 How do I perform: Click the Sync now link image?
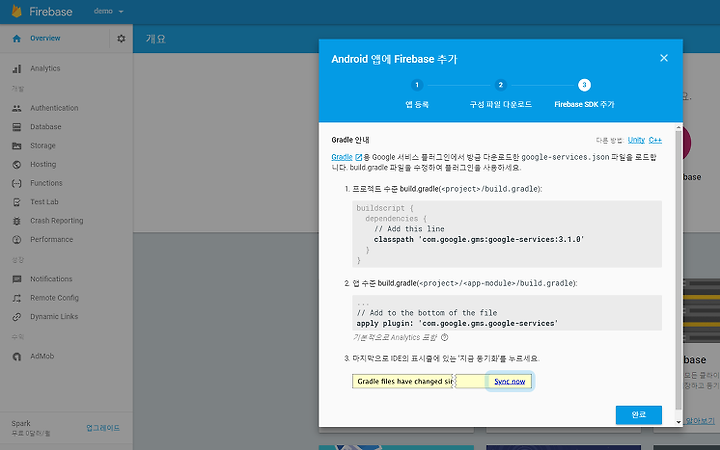click(x=510, y=382)
